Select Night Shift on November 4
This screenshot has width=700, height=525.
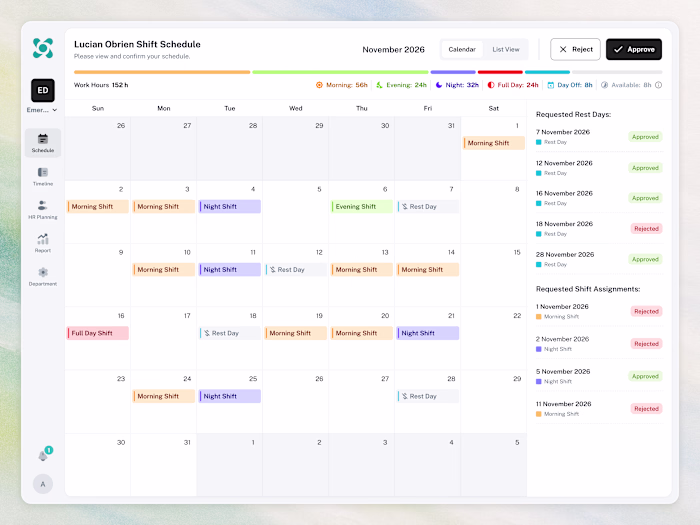(229, 207)
